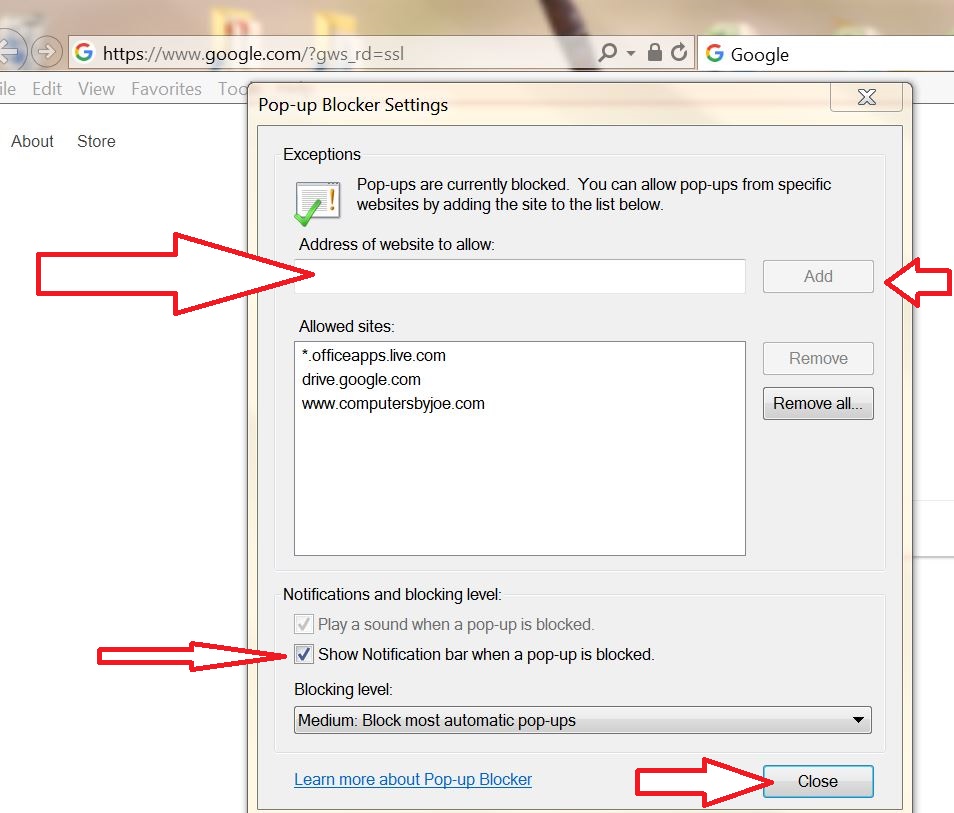Open the address bar search dropdown arrow
The width and height of the screenshot is (954, 813).
click(x=631, y=54)
